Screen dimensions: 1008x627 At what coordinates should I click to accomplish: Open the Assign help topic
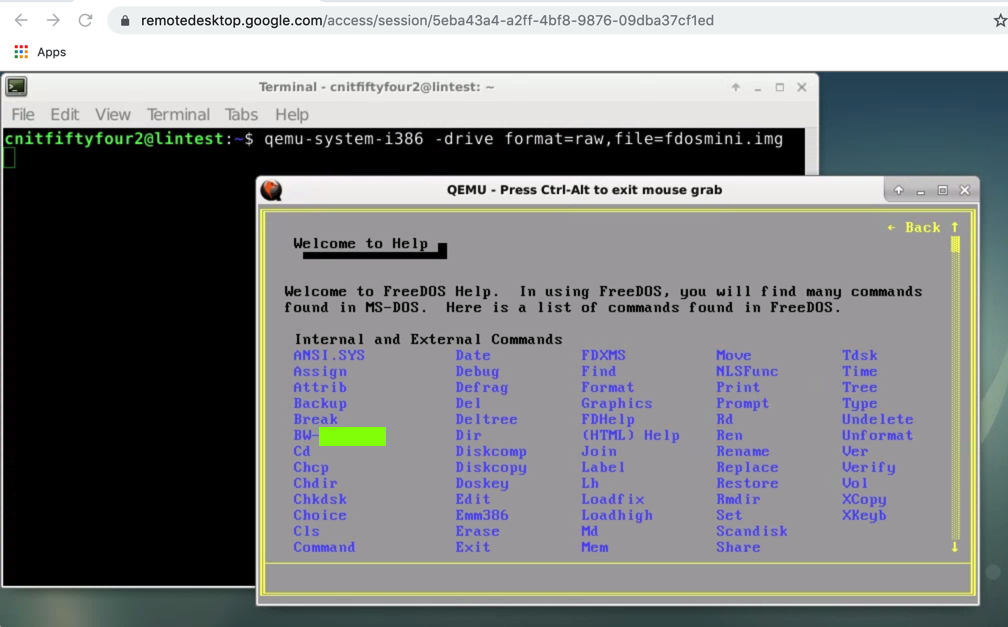click(x=320, y=372)
